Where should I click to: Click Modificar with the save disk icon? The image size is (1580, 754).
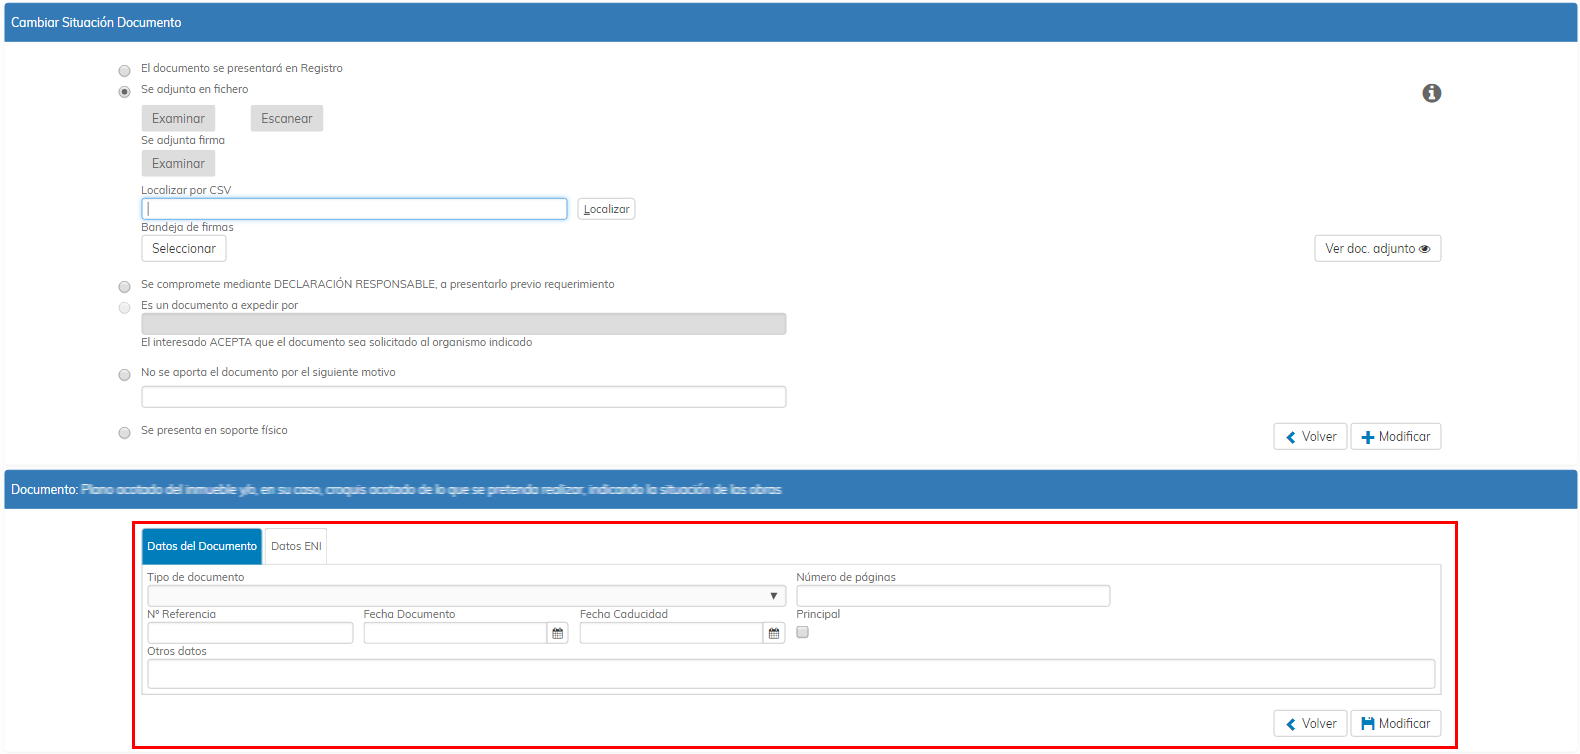click(x=1395, y=723)
